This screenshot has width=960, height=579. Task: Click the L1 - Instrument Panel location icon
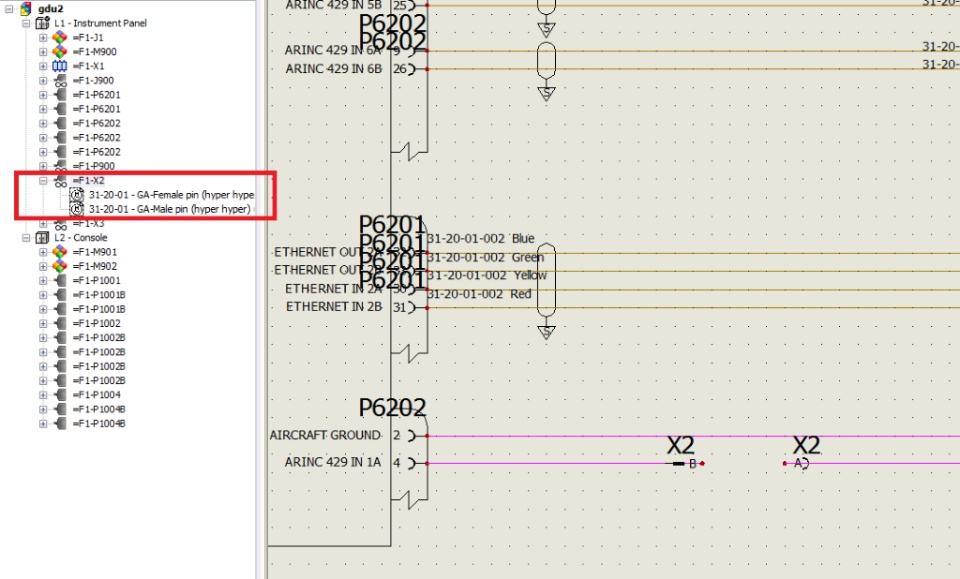click(x=42, y=23)
